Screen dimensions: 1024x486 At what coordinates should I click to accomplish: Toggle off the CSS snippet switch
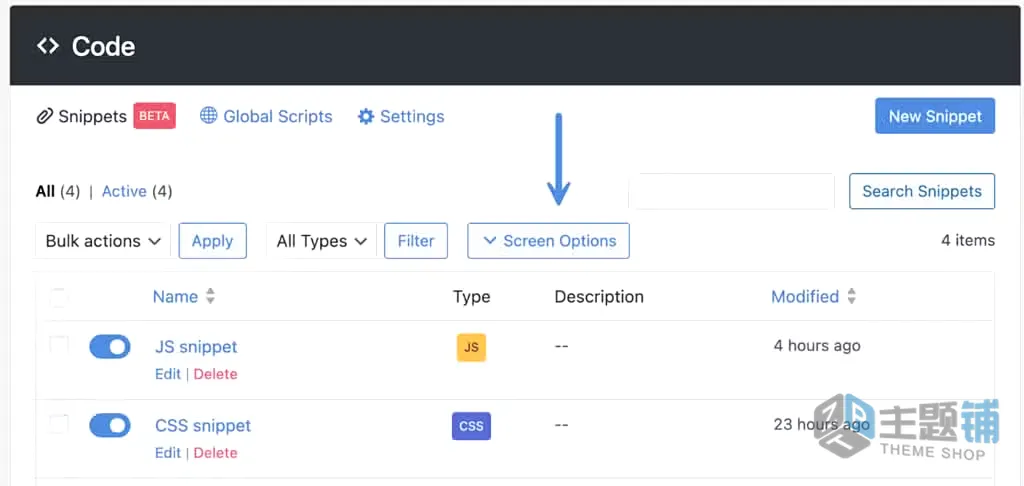(x=110, y=425)
